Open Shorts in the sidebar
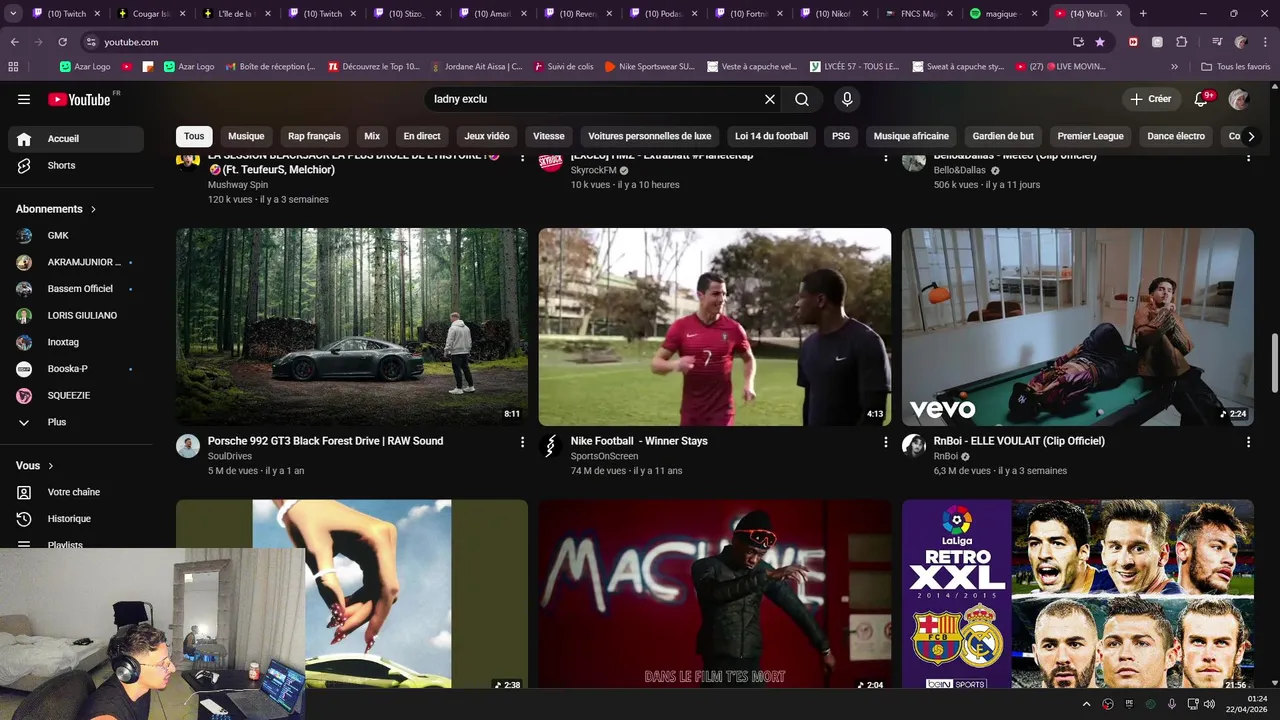Screen dimensions: 1280x720 coord(76,166)
